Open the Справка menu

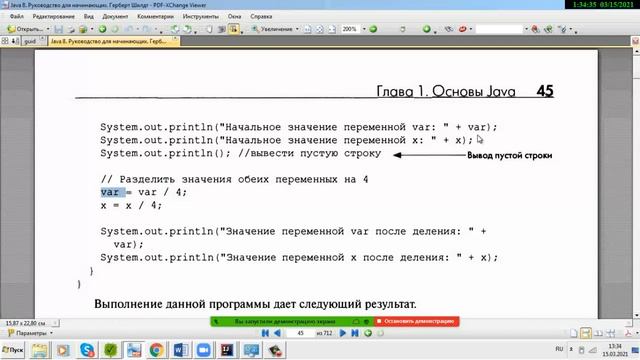tap(261, 16)
